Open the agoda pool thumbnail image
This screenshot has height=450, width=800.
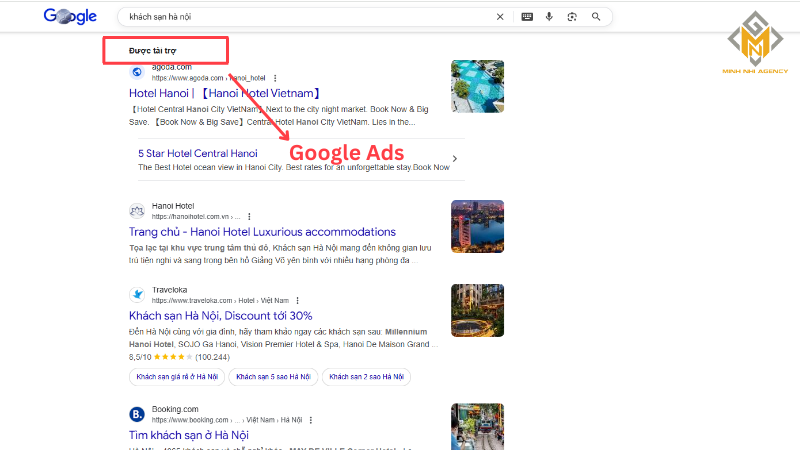click(478, 86)
